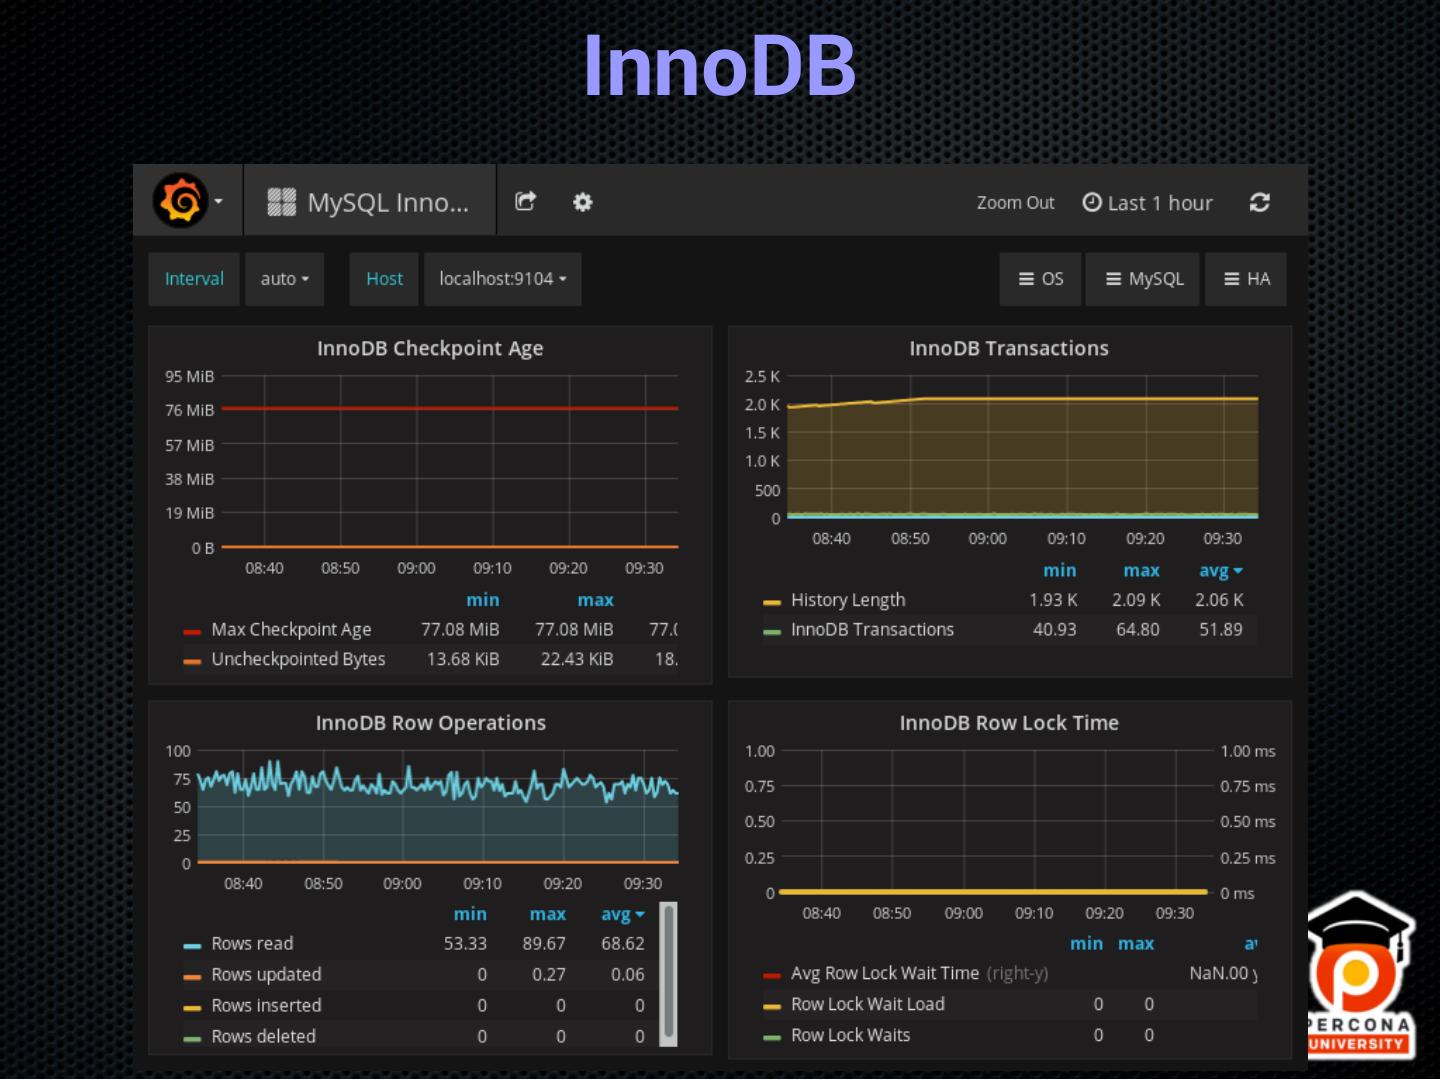This screenshot has height=1080, width=1440.
Task: Open the HA dashboards menu
Action: pos(1246,279)
